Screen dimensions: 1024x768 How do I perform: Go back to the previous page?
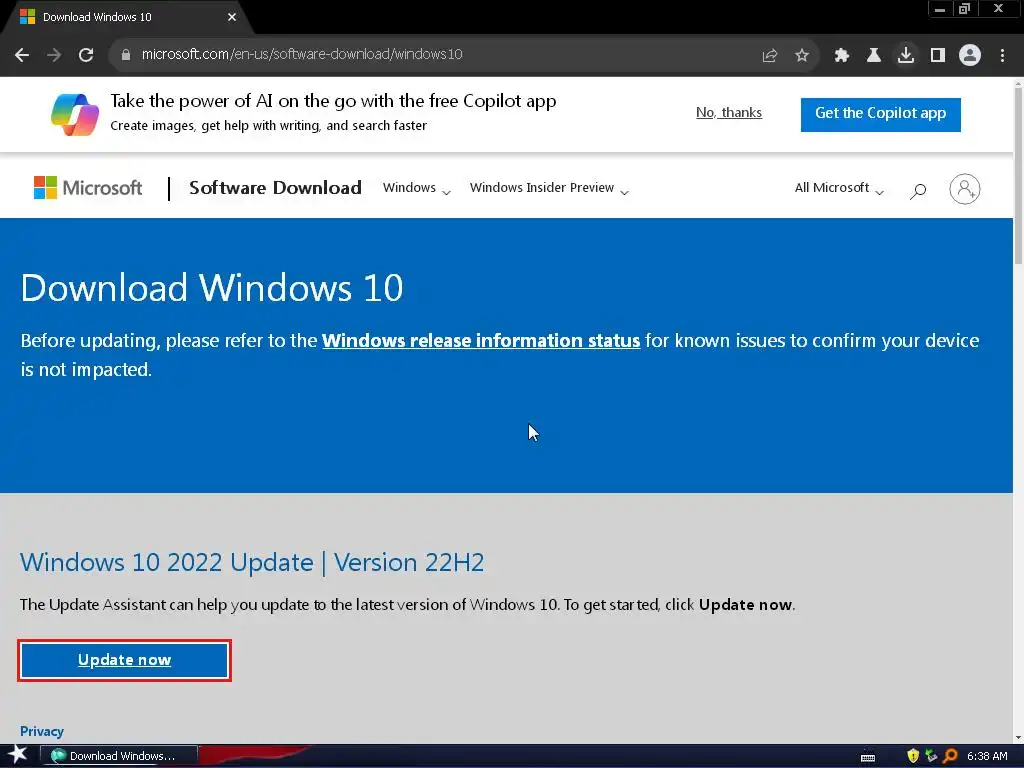[22, 55]
